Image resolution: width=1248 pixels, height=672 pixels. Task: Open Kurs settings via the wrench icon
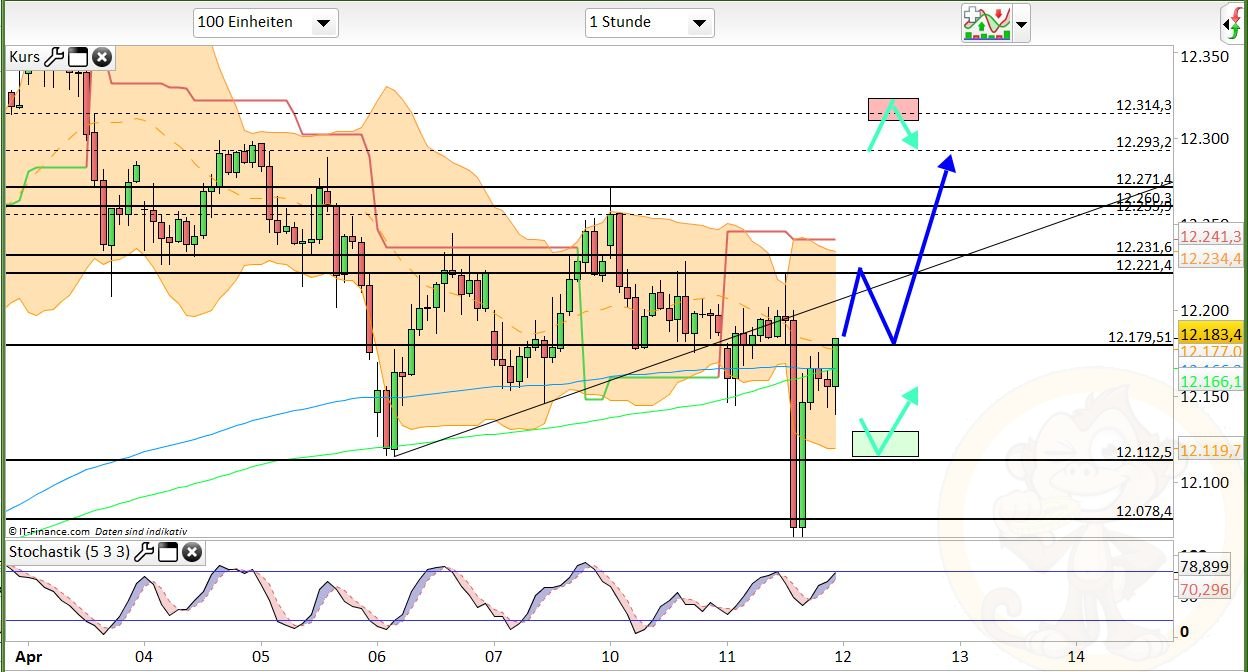[x=58, y=57]
